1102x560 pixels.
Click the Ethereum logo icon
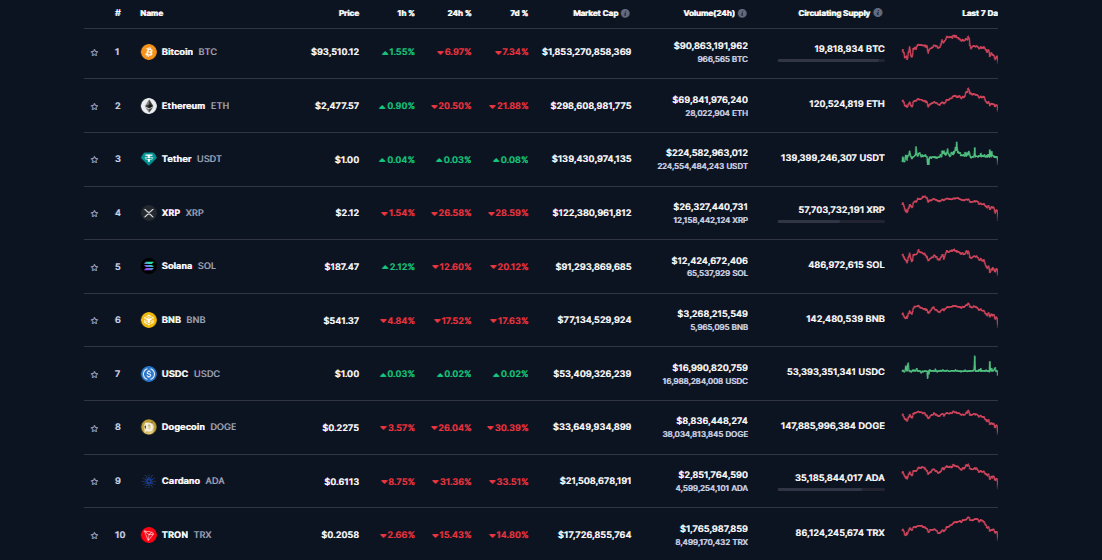[x=149, y=106]
